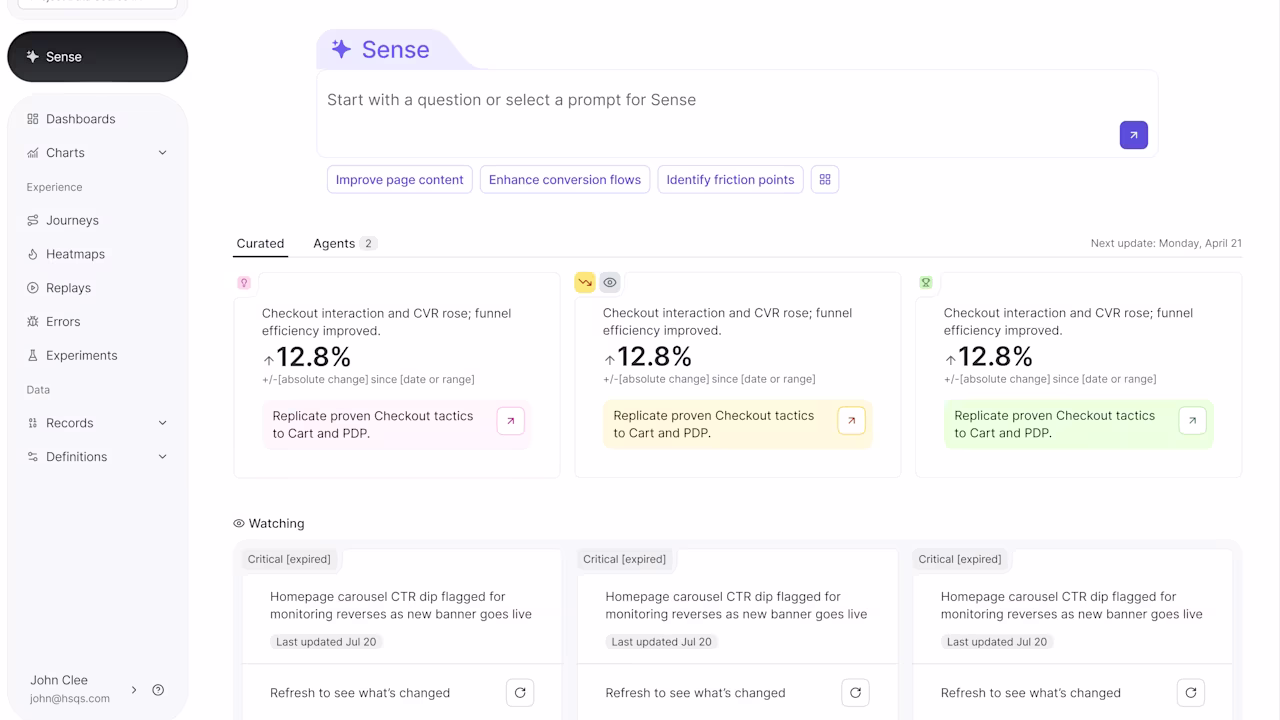Choose the Improve page content prompt
Viewport: 1280px width, 720px height.
click(x=400, y=180)
